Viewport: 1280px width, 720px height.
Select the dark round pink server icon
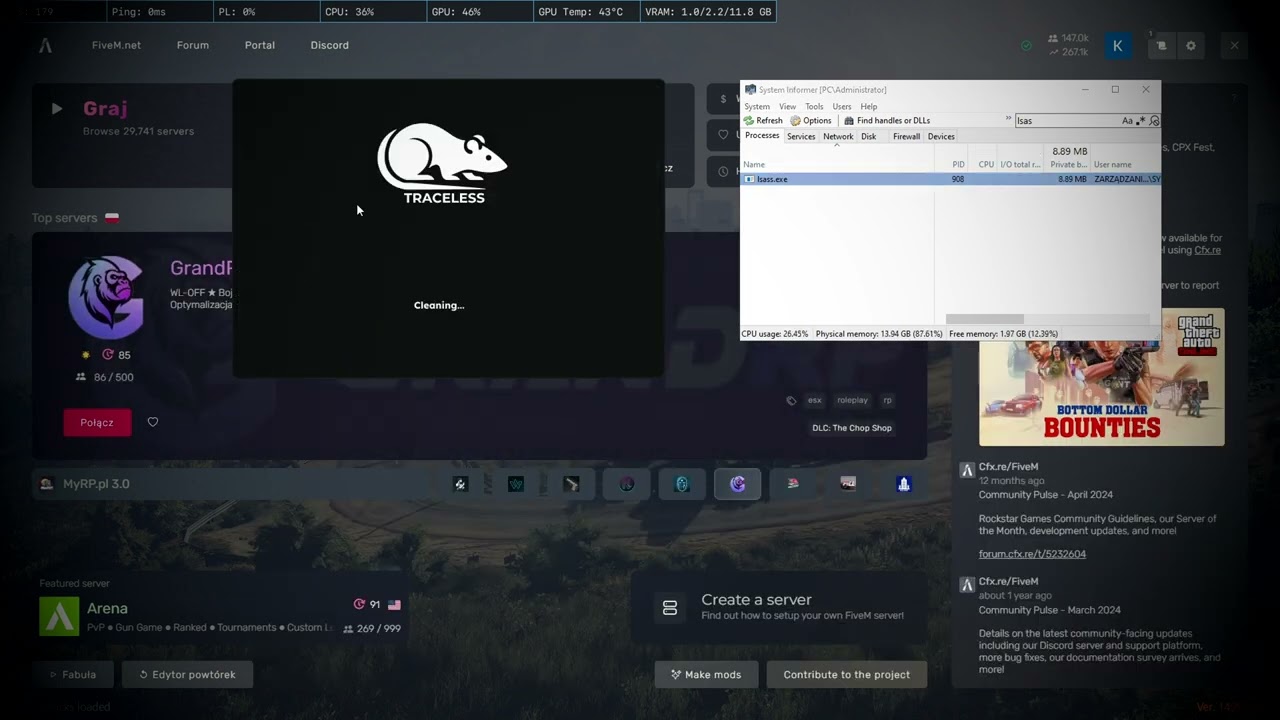tap(627, 484)
